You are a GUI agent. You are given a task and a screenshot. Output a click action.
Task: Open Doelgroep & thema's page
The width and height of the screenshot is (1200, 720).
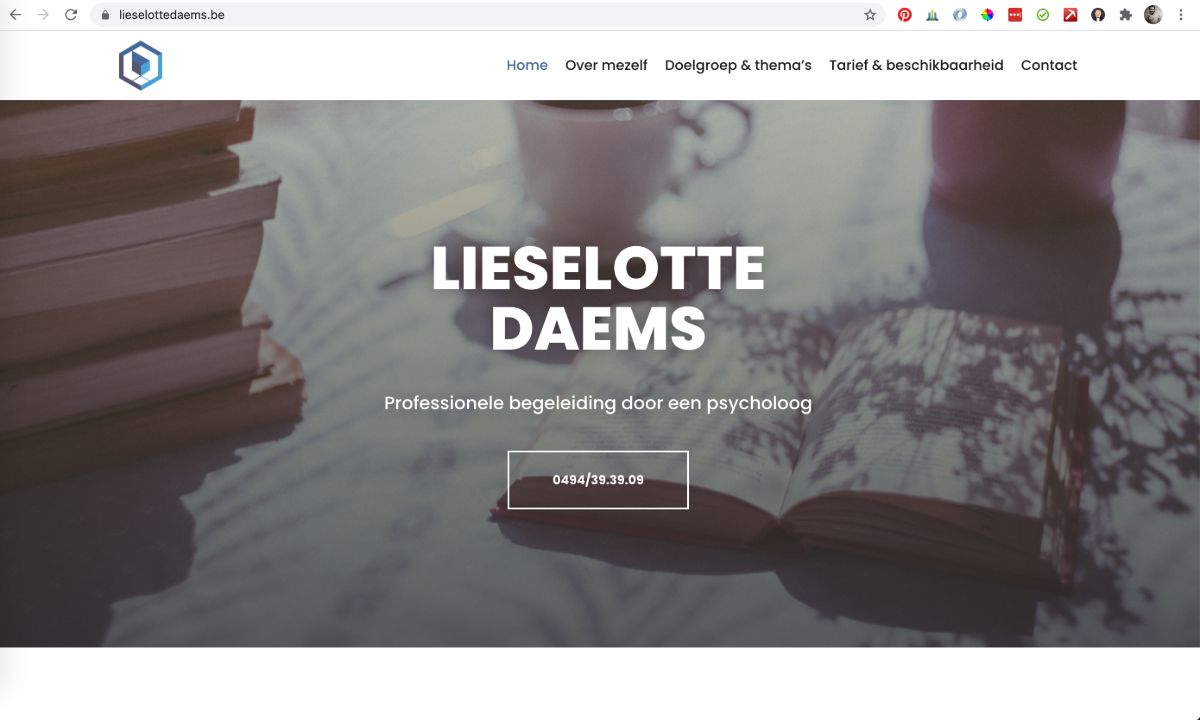pyautogui.click(x=738, y=65)
